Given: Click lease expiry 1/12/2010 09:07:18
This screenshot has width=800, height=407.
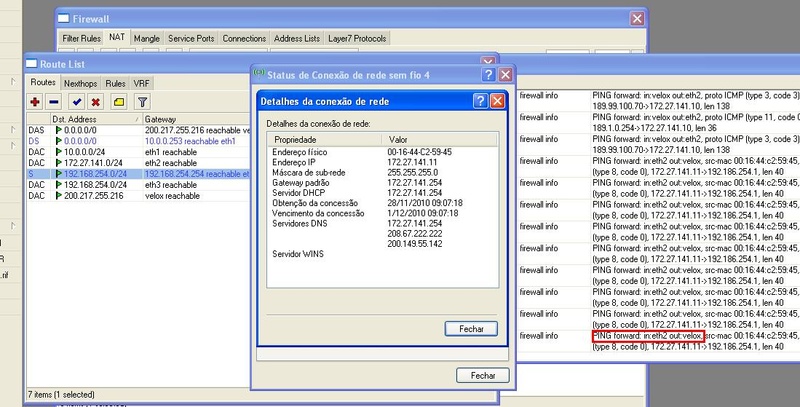Looking at the screenshot, I should coord(423,213).
